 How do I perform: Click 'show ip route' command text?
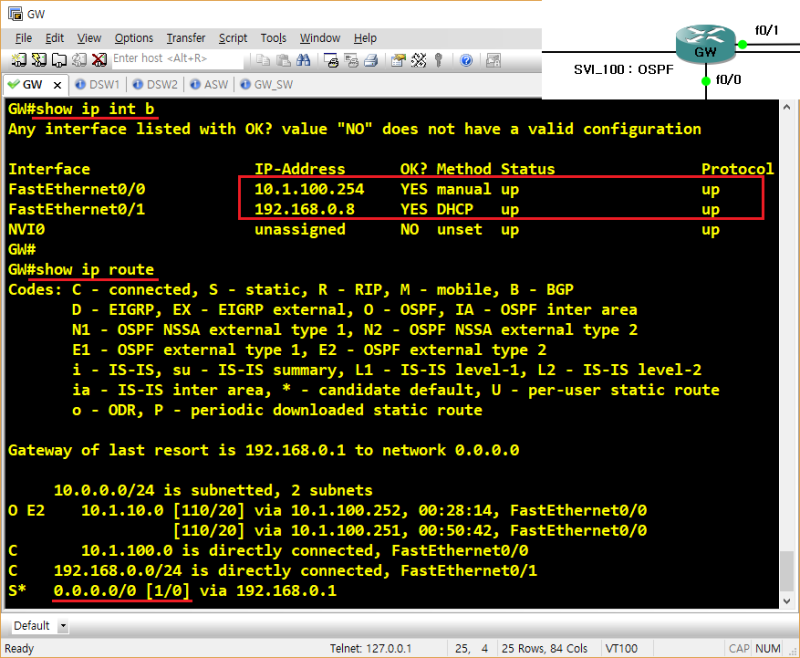pyautogui.click(x=95, y=269)
